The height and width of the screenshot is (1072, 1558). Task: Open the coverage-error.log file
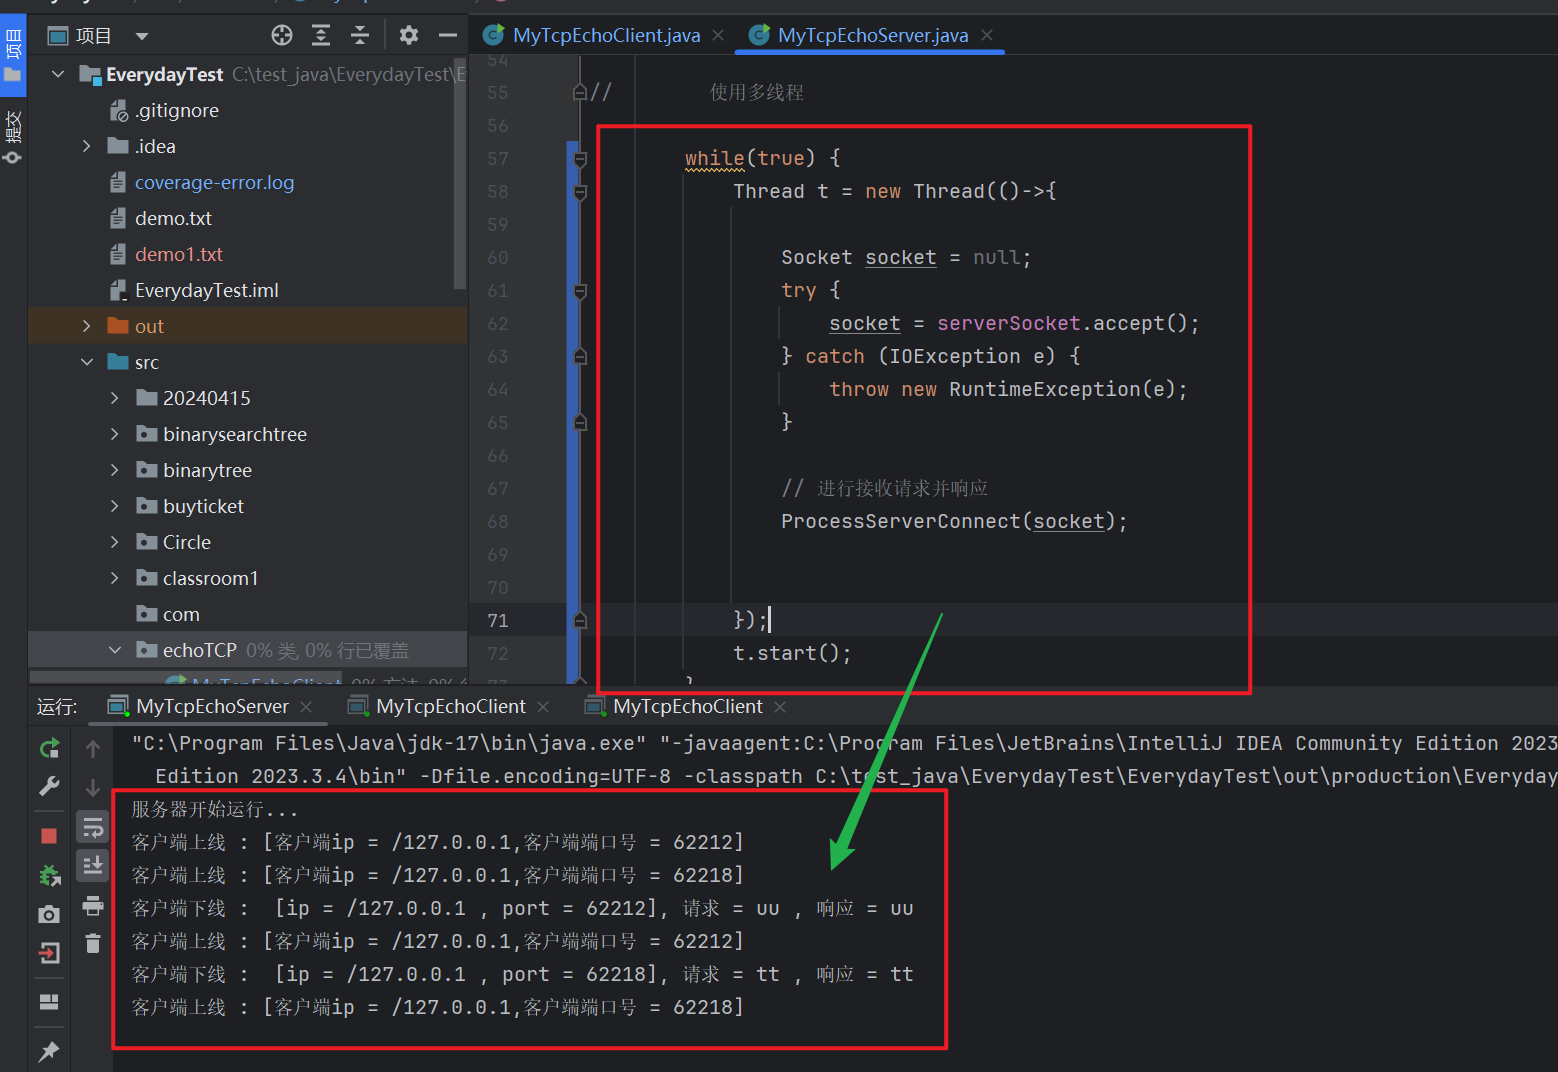pyautogui.click(x=214, y=182)
